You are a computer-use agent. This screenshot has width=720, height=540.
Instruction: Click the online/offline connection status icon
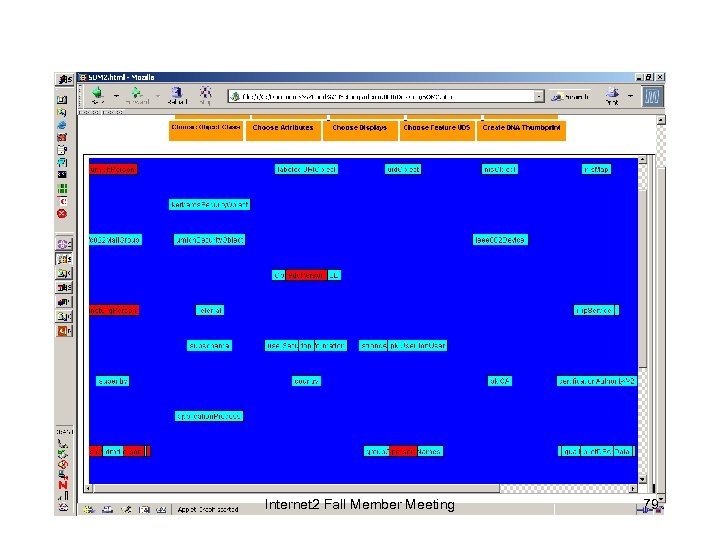[x=643, y=509]
